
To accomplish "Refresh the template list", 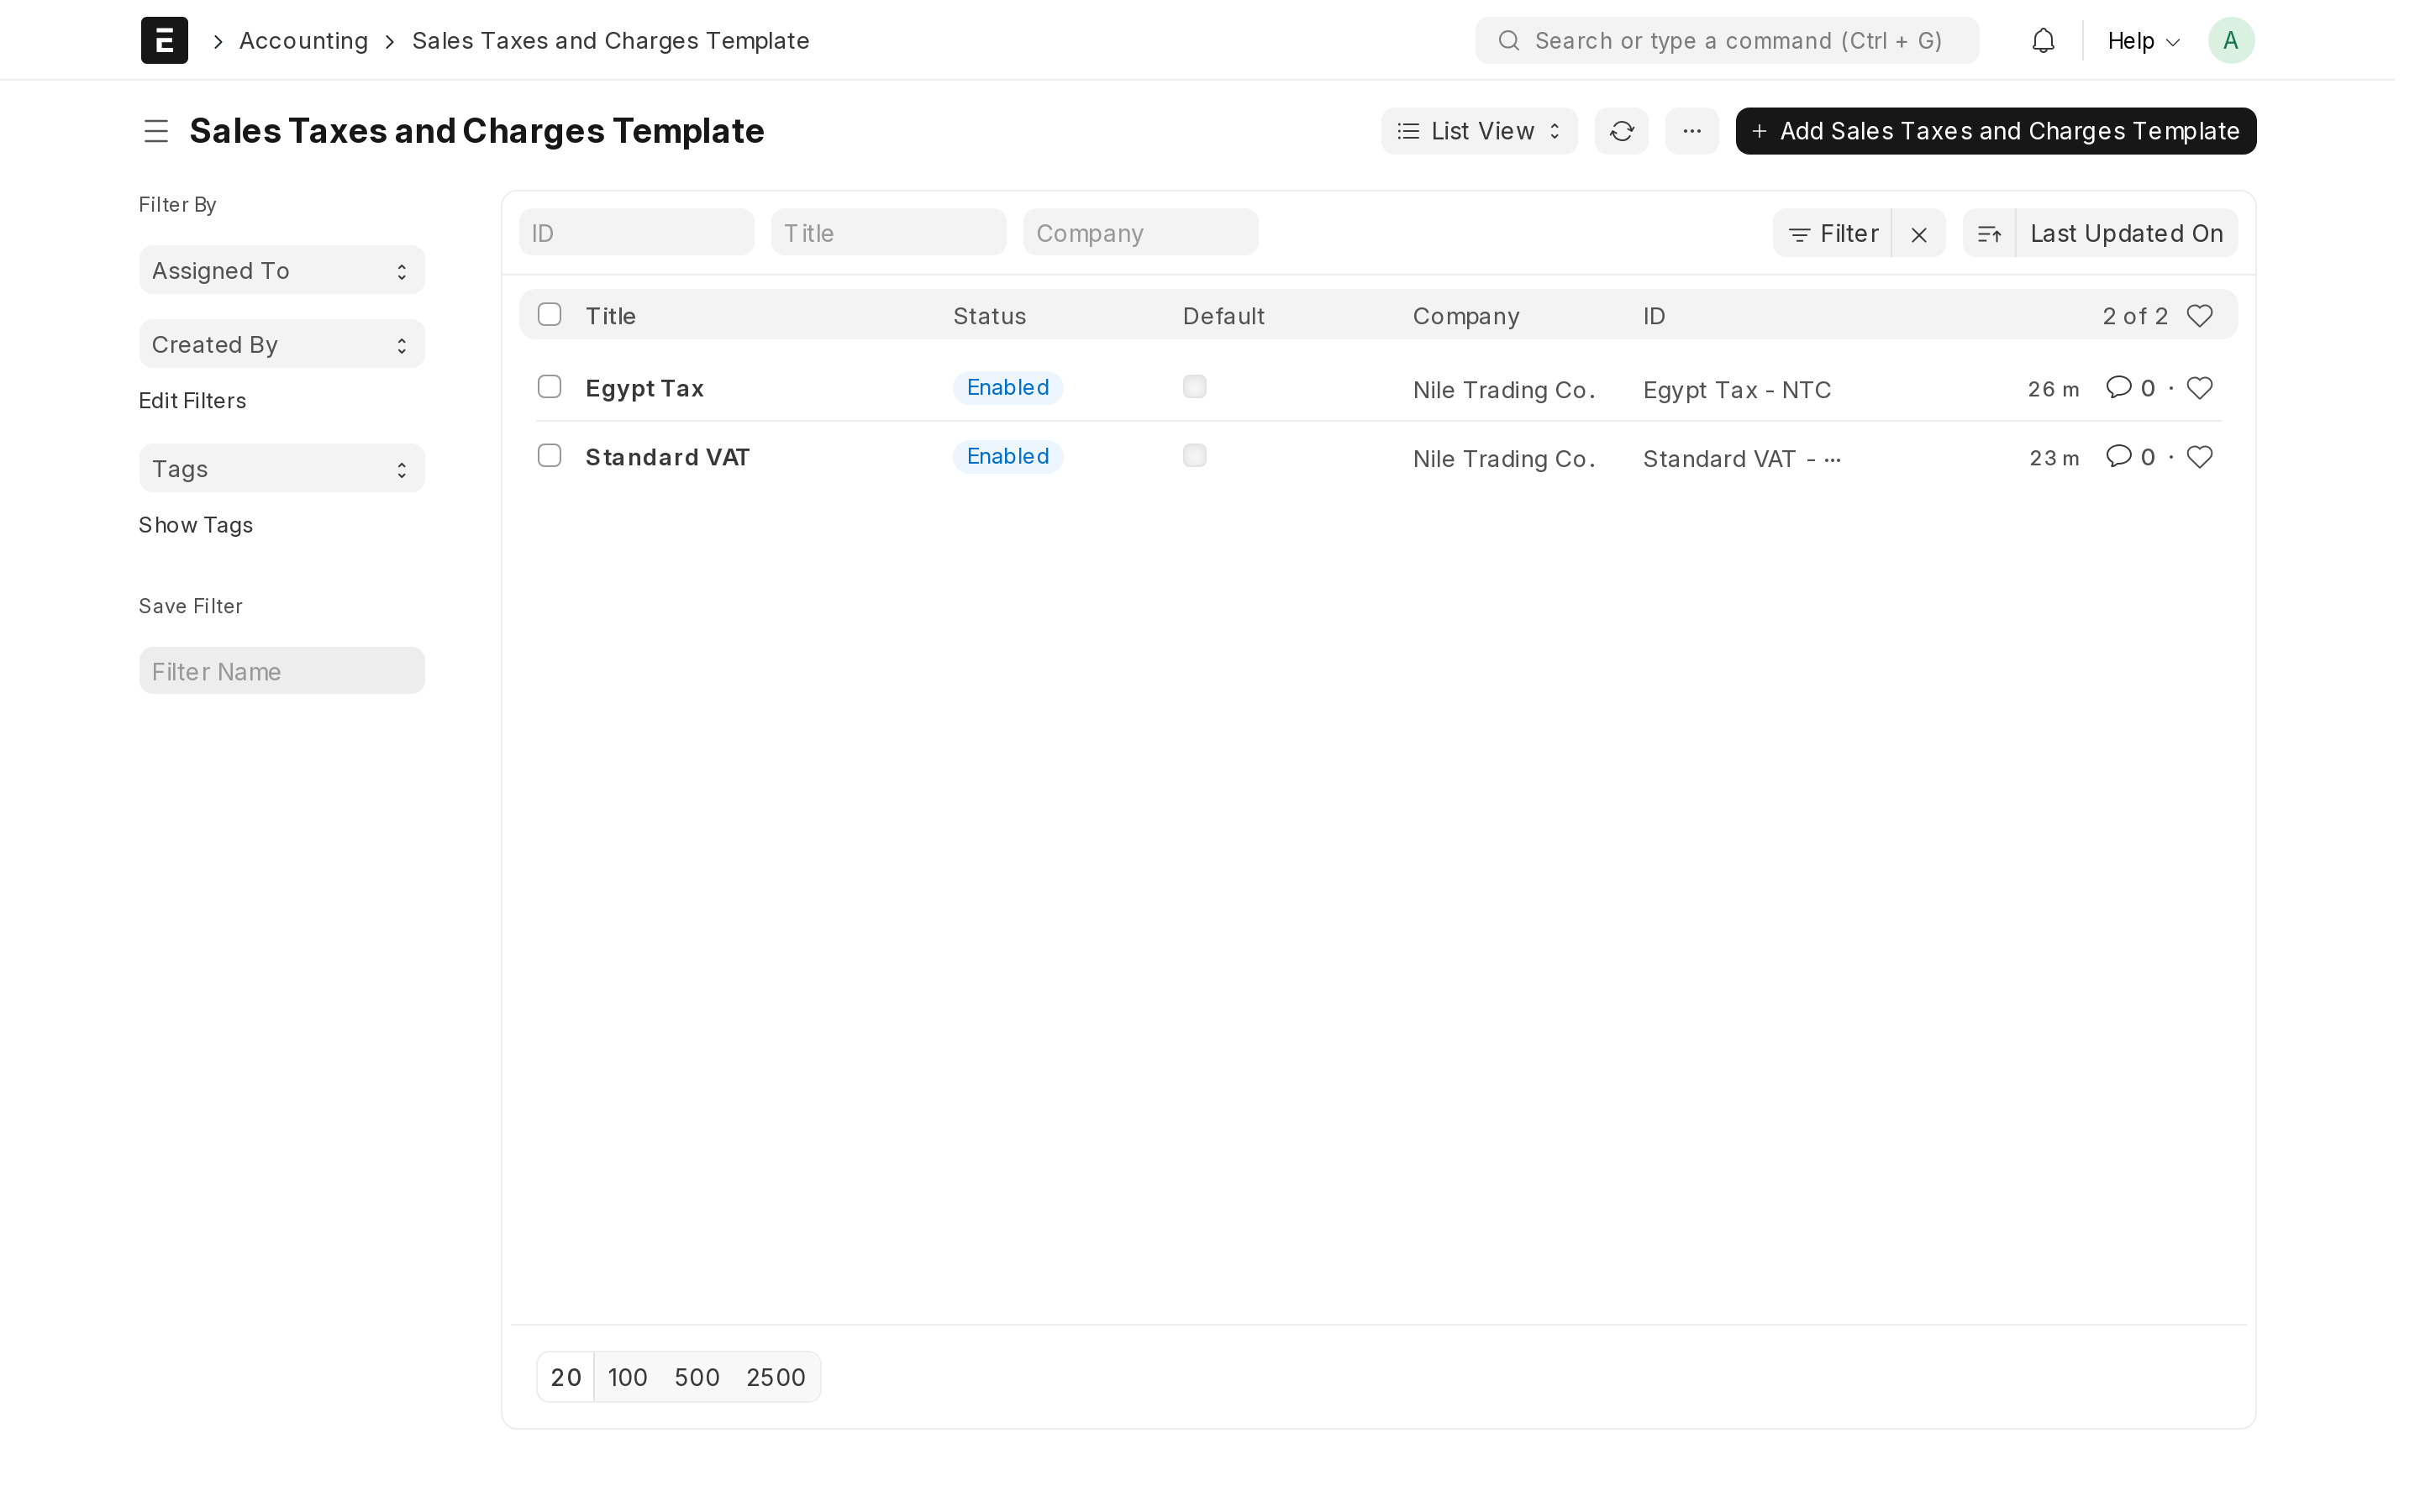I will (x=1621, y=131).
